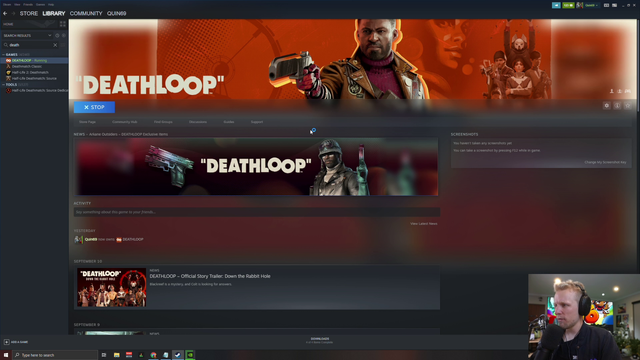640x360 pixels.
Task: Click the recent filter clock icon
Action: (x=57, y=36)
